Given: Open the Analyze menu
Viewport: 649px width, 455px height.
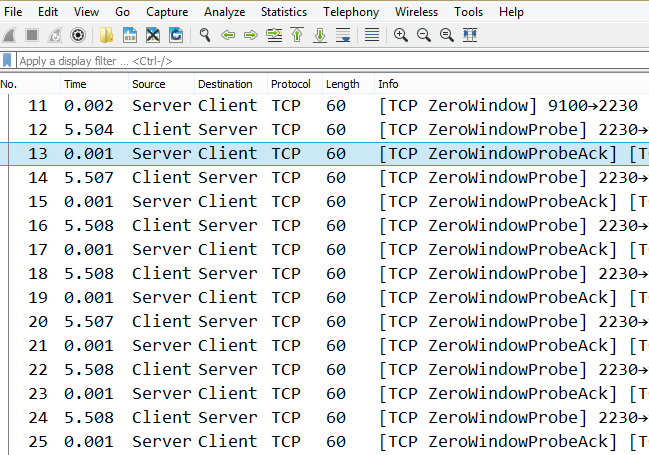Looking at the screenshot, I should point(224,12).
